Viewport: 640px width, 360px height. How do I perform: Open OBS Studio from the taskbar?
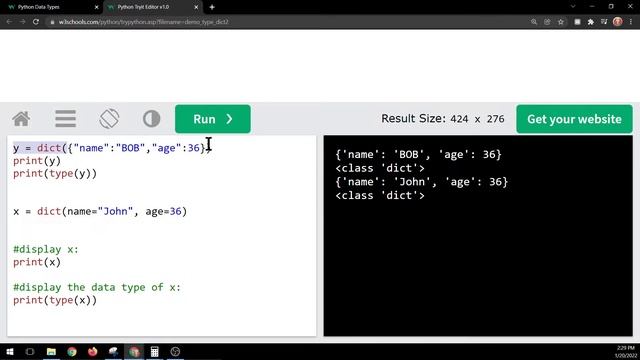(176, 351)
